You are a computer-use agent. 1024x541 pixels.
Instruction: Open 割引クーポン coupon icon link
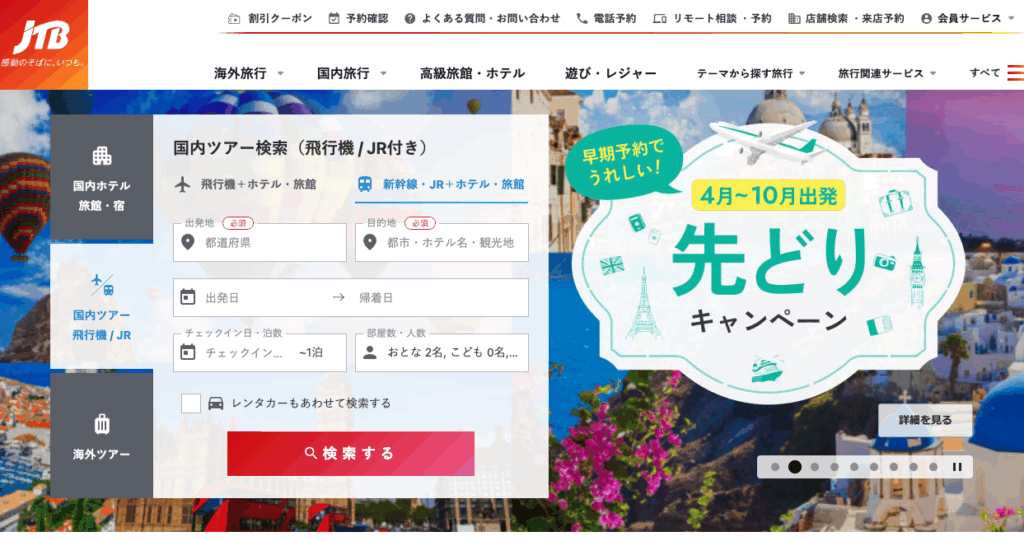234,19
